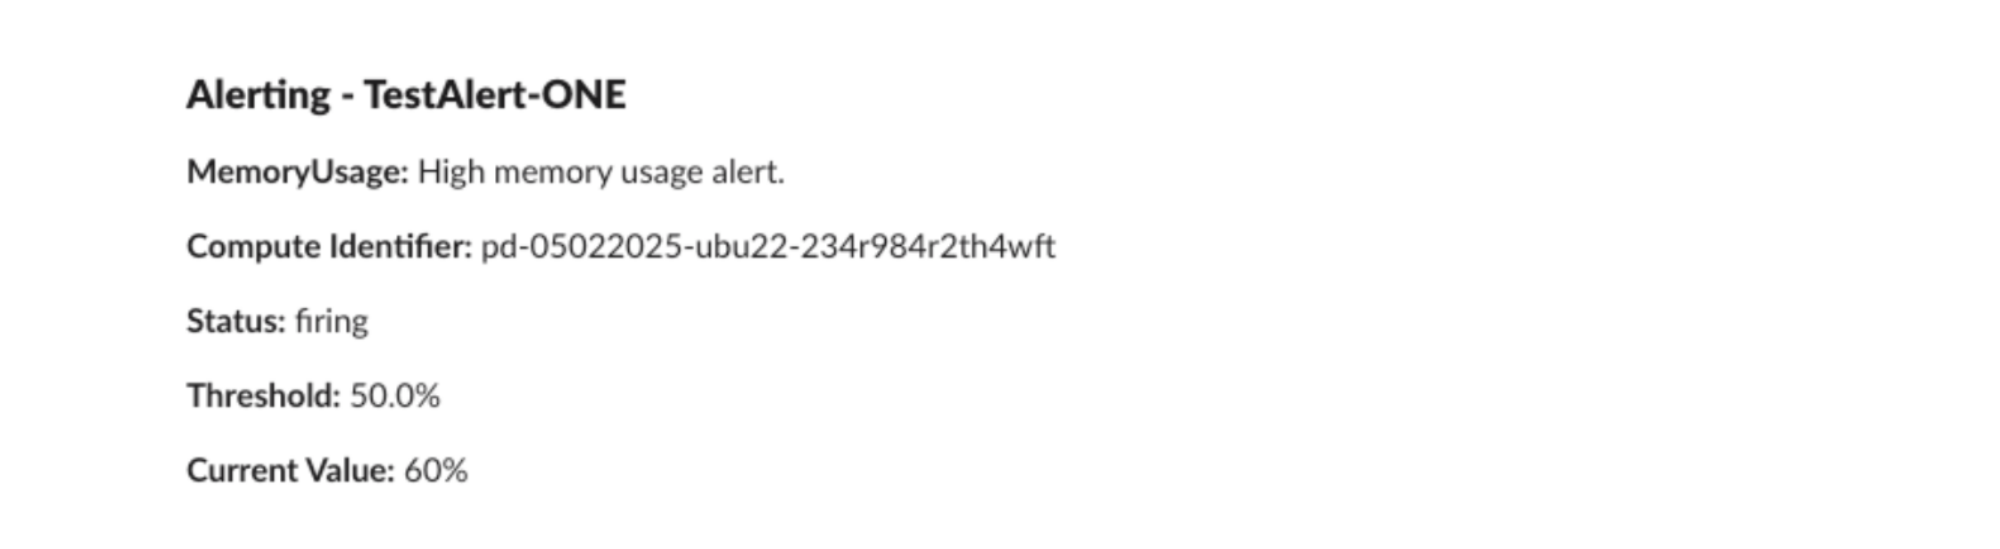
Task: Click the bold word "Current"
Action: [242, 470]
